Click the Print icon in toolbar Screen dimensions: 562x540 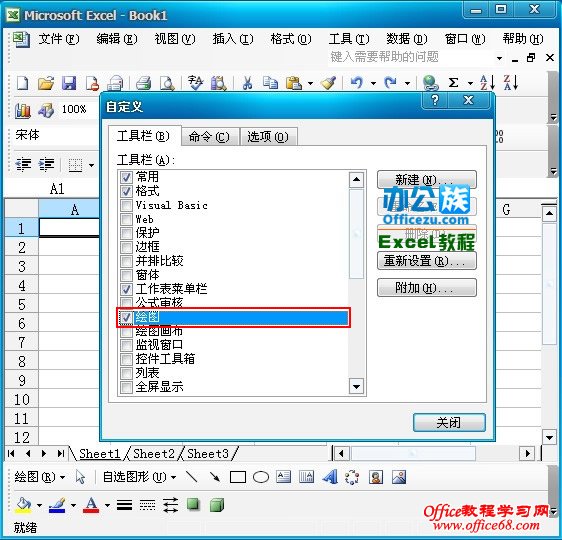coord(143,83)
